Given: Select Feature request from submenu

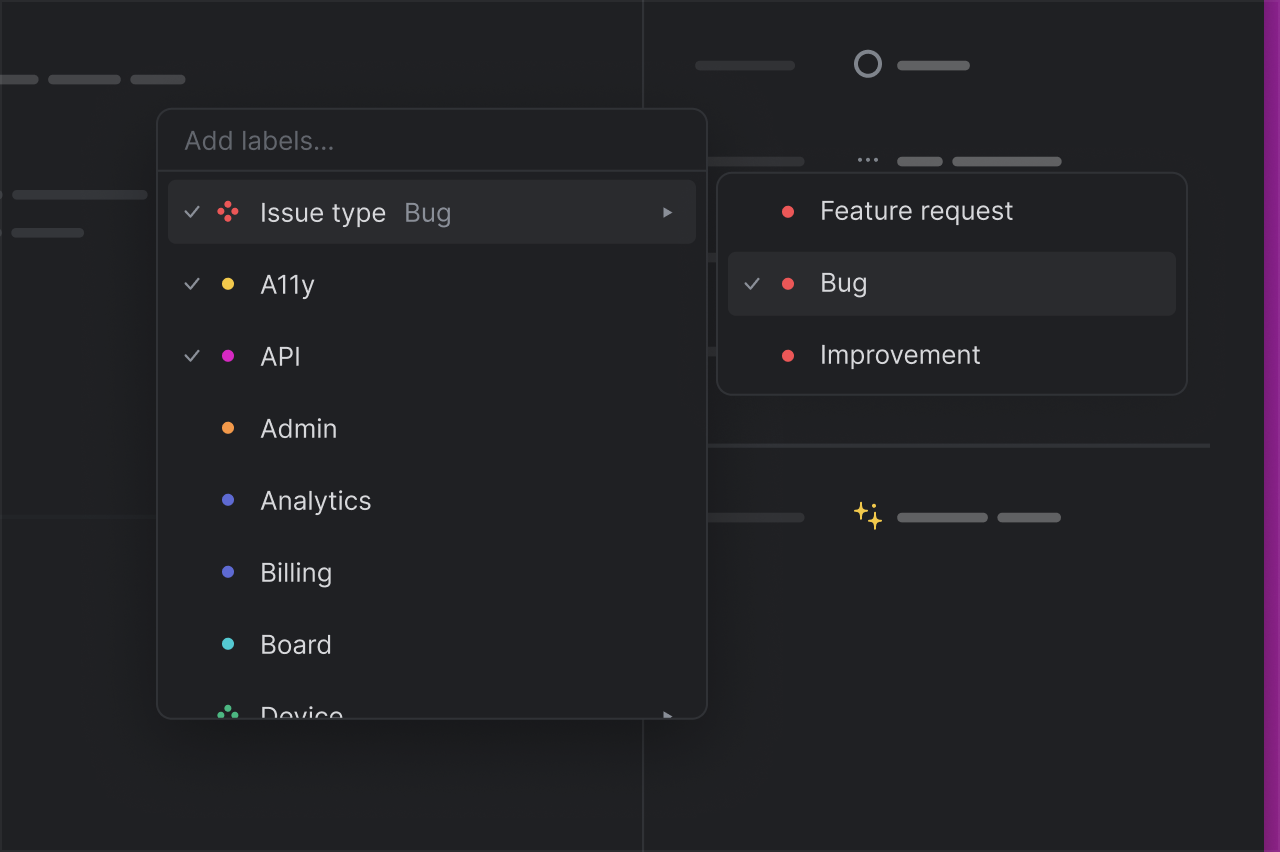Looking at the screenshot, I should (x=916, y=212).
